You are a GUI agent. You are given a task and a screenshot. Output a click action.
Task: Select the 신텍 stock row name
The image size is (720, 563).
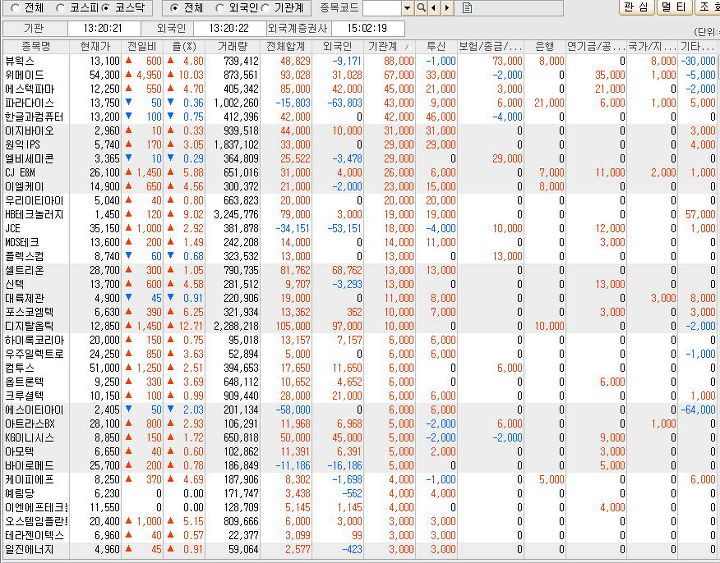pyautogui.click(x=15, y=284)
